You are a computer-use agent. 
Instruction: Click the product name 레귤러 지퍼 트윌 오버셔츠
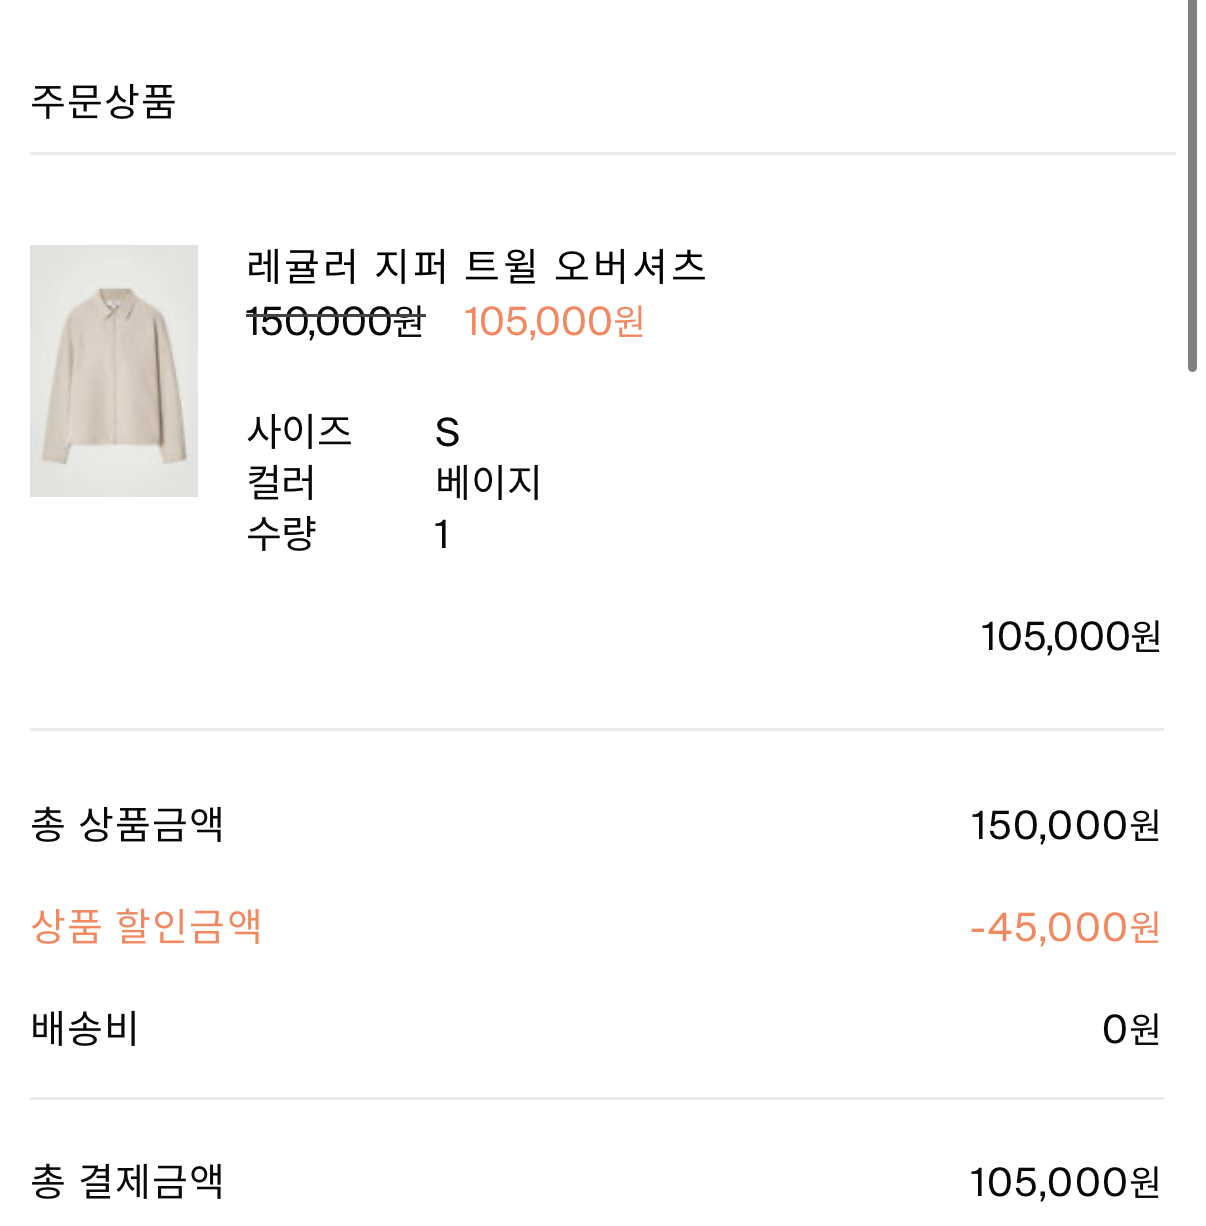477,266
